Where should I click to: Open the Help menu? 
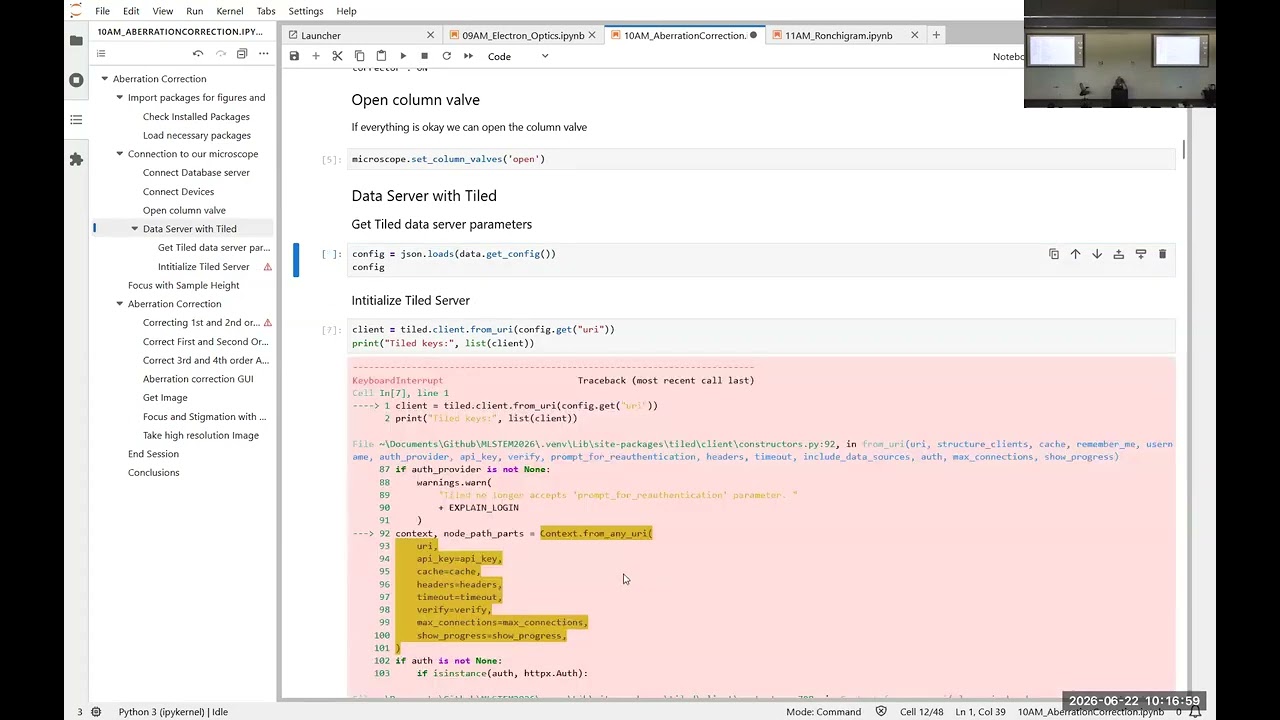click(347, 11)
